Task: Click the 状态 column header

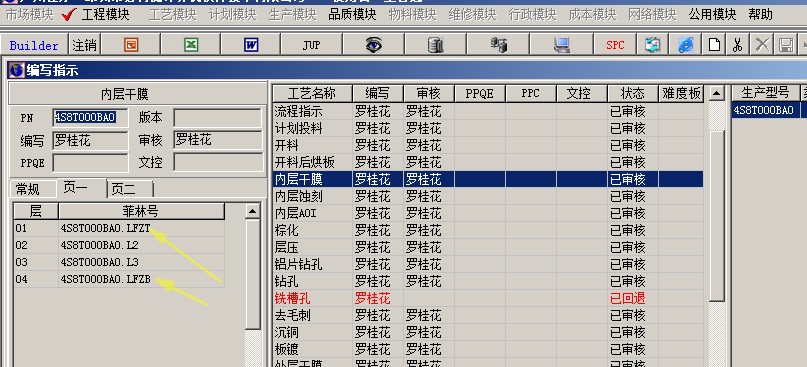Action: coord(633,94)
